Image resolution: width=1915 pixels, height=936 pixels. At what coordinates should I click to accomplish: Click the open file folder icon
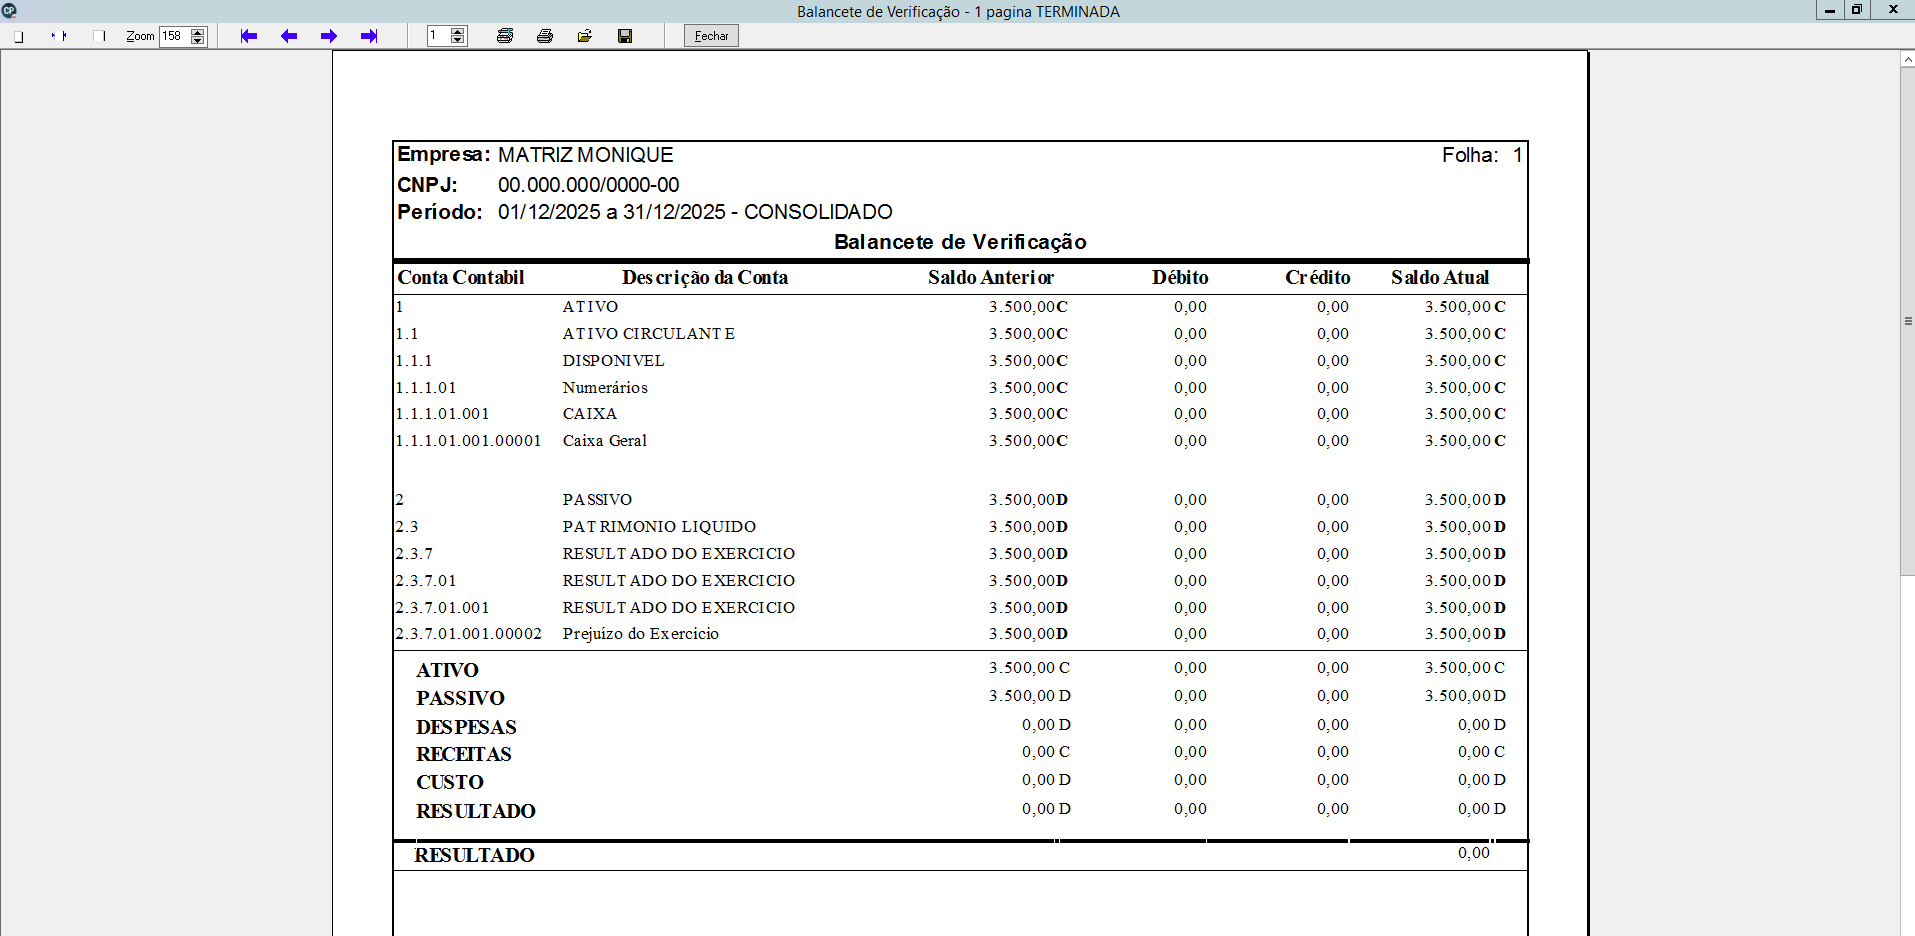click(x=585, y=36)
